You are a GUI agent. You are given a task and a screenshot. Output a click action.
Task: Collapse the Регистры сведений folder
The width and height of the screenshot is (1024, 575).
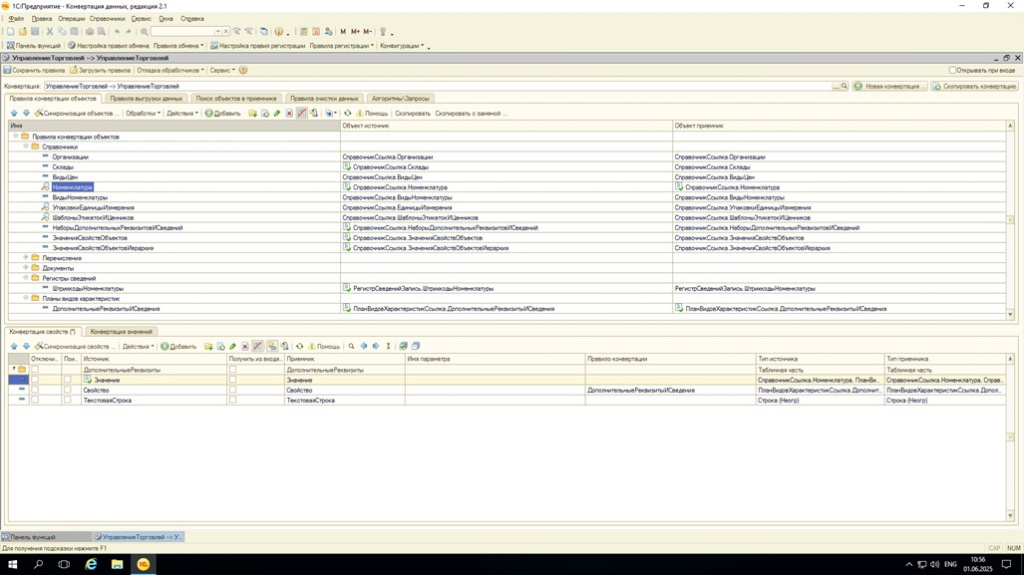click(x=26, y=278)
